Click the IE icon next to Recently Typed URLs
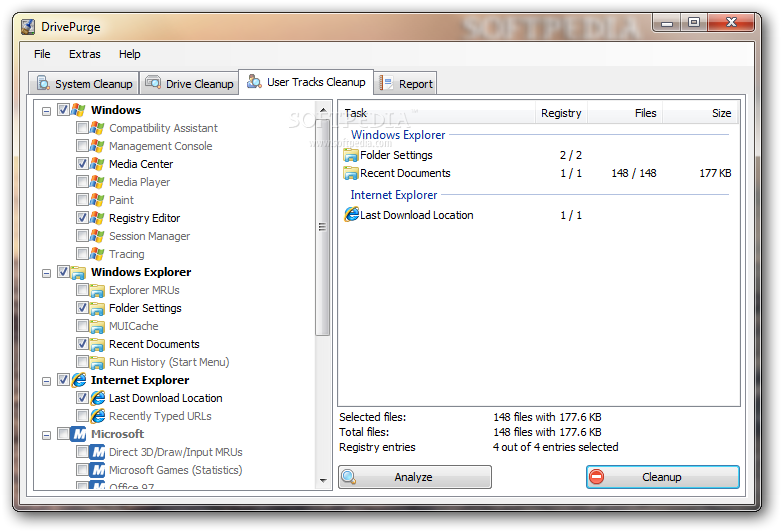Image resolution: width=782 pixels, height=532 pixels. coord(98,416)
